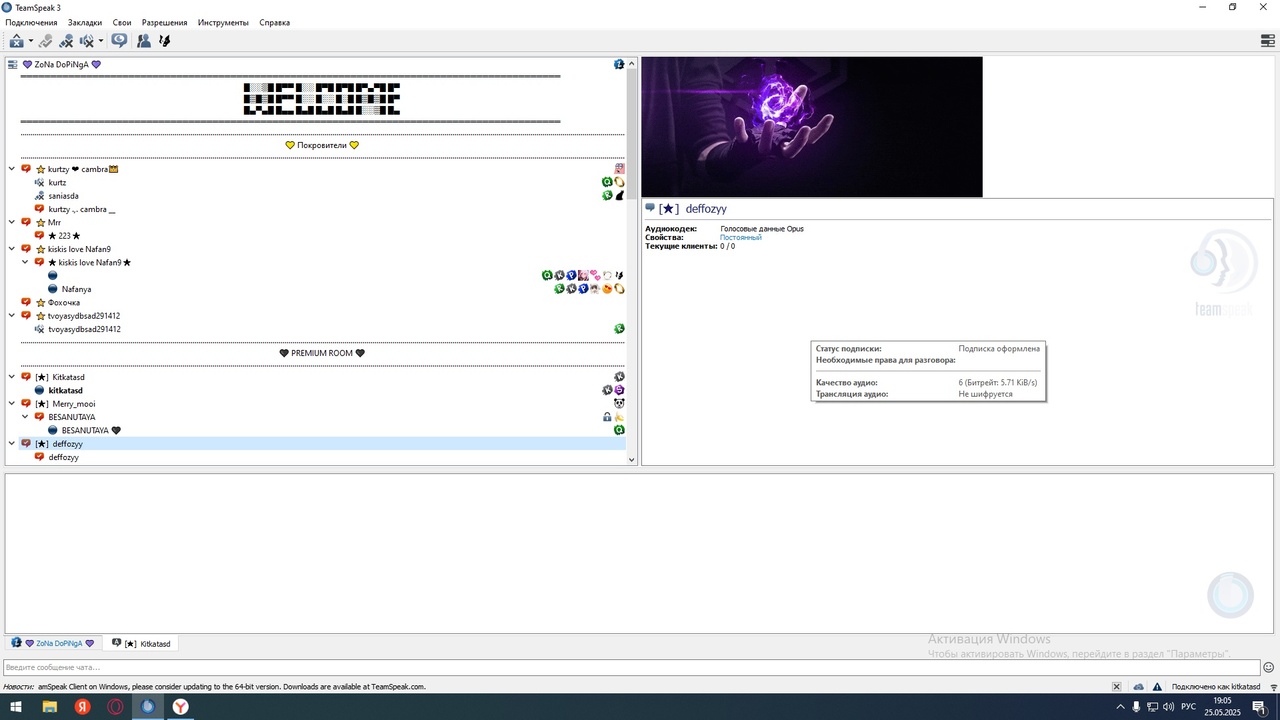This screenshot has height=720, width=1280.
Task: Open the emoji picker in chat
Action: [x=1269, y=667]
